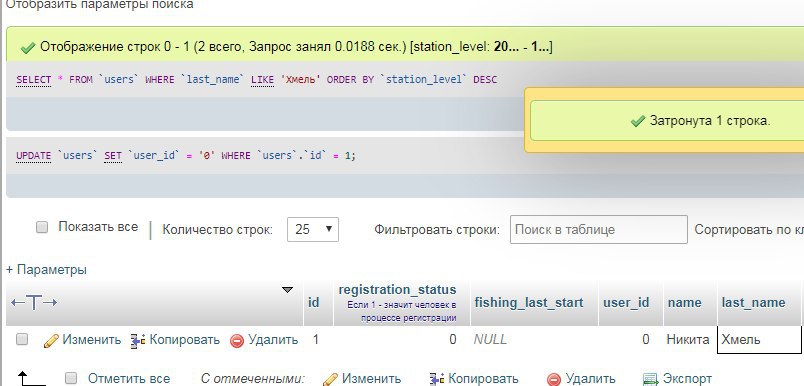Click the pencil Edit icon in row 1
The height and width of the screenshot is (386, 804).
51,340
